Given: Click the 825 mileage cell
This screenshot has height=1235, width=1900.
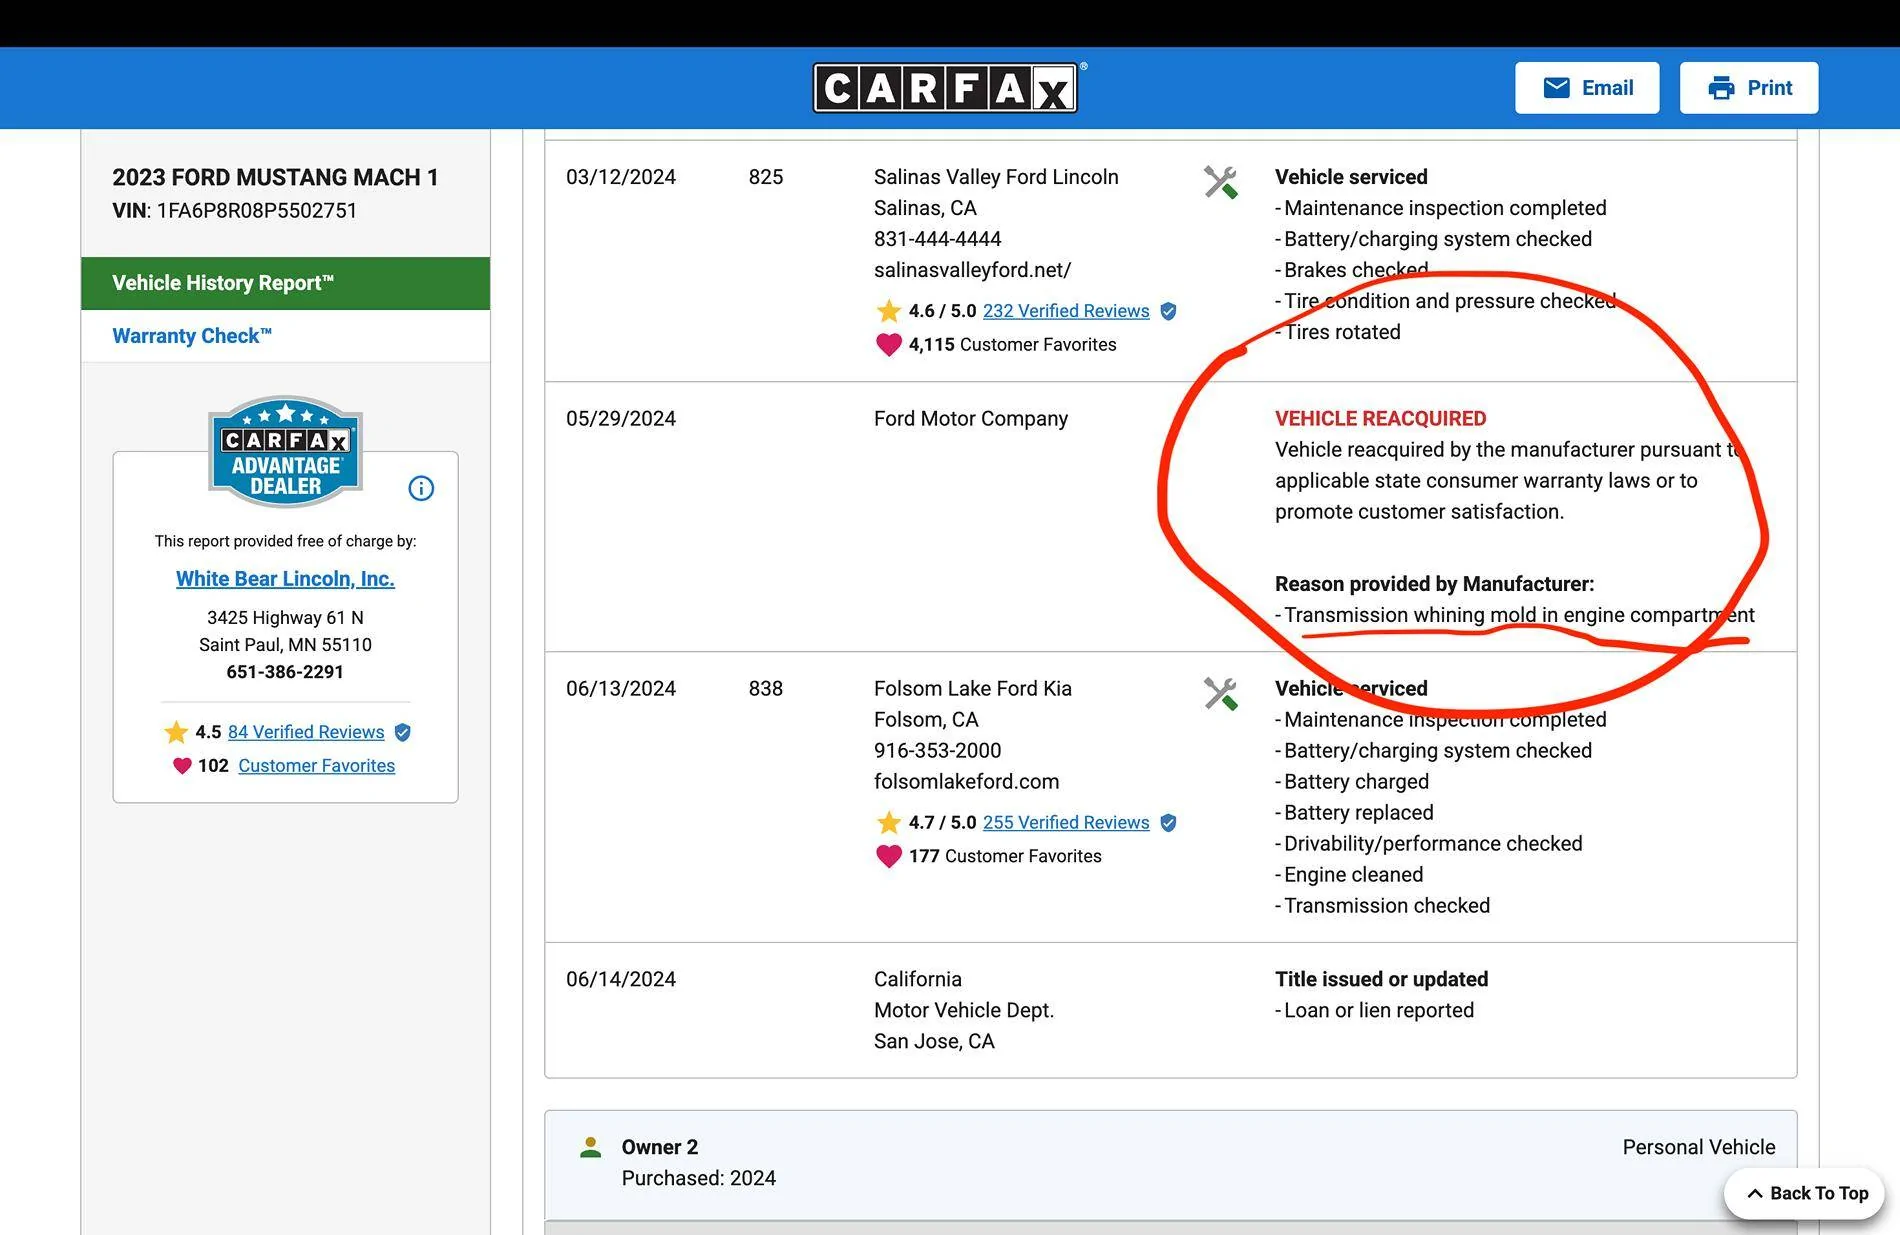Looking at the screenshot, I should tap(766, 177).
